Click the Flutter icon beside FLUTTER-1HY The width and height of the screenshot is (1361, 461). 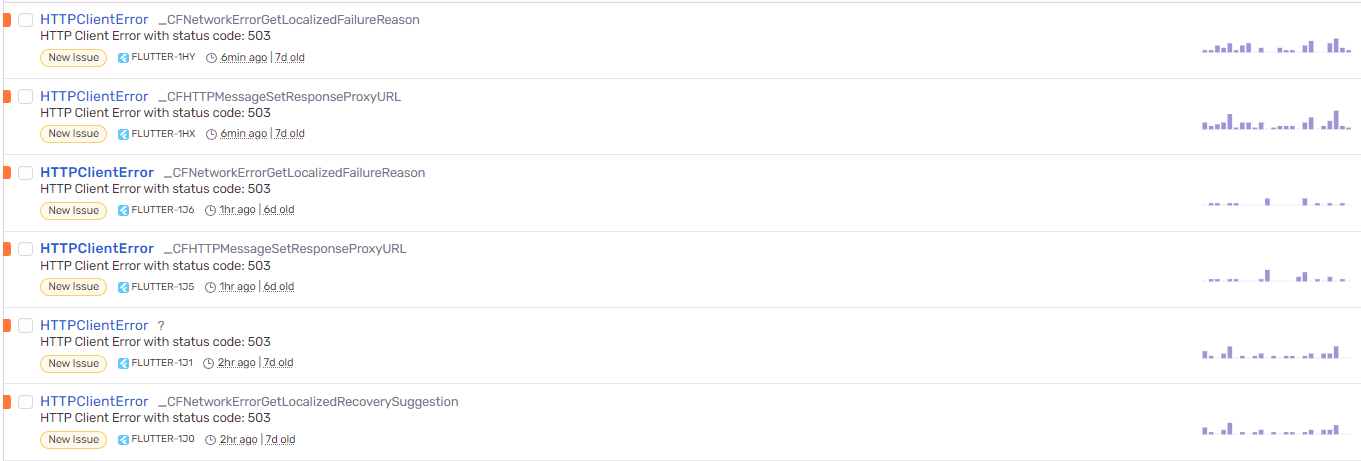[x=123, y=58]
